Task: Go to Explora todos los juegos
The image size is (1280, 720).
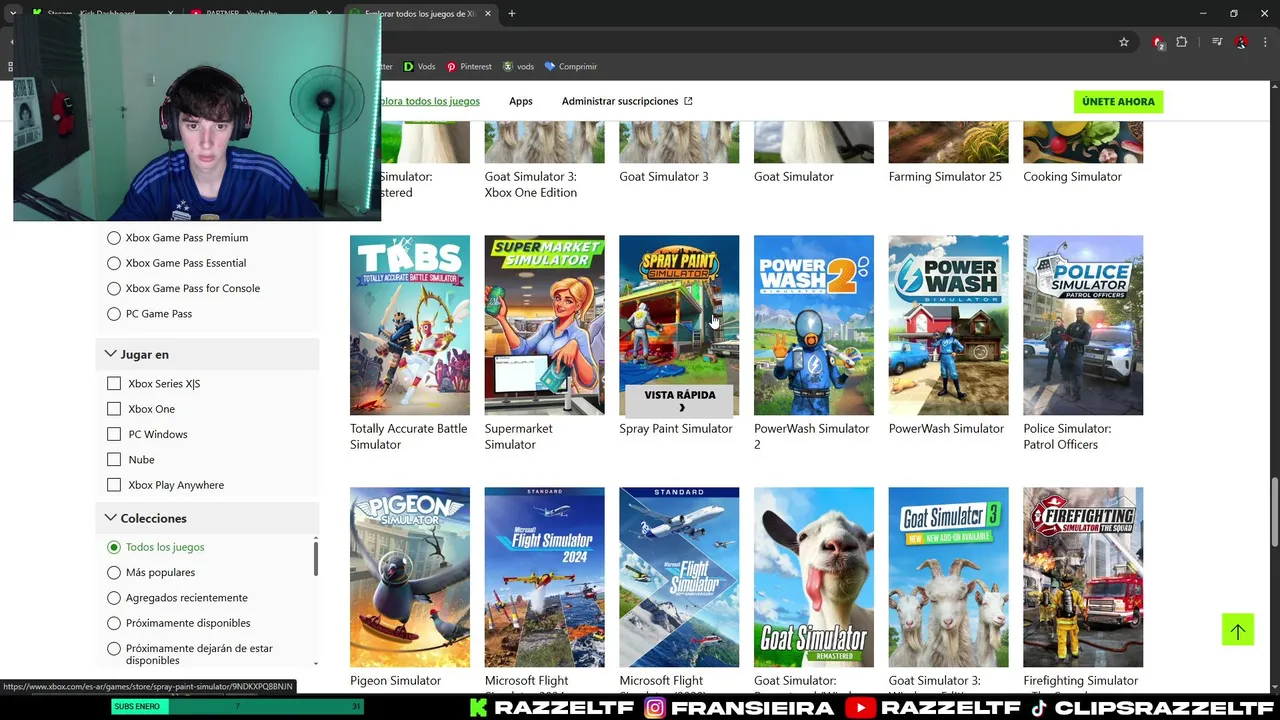Action: coord(430,101)
